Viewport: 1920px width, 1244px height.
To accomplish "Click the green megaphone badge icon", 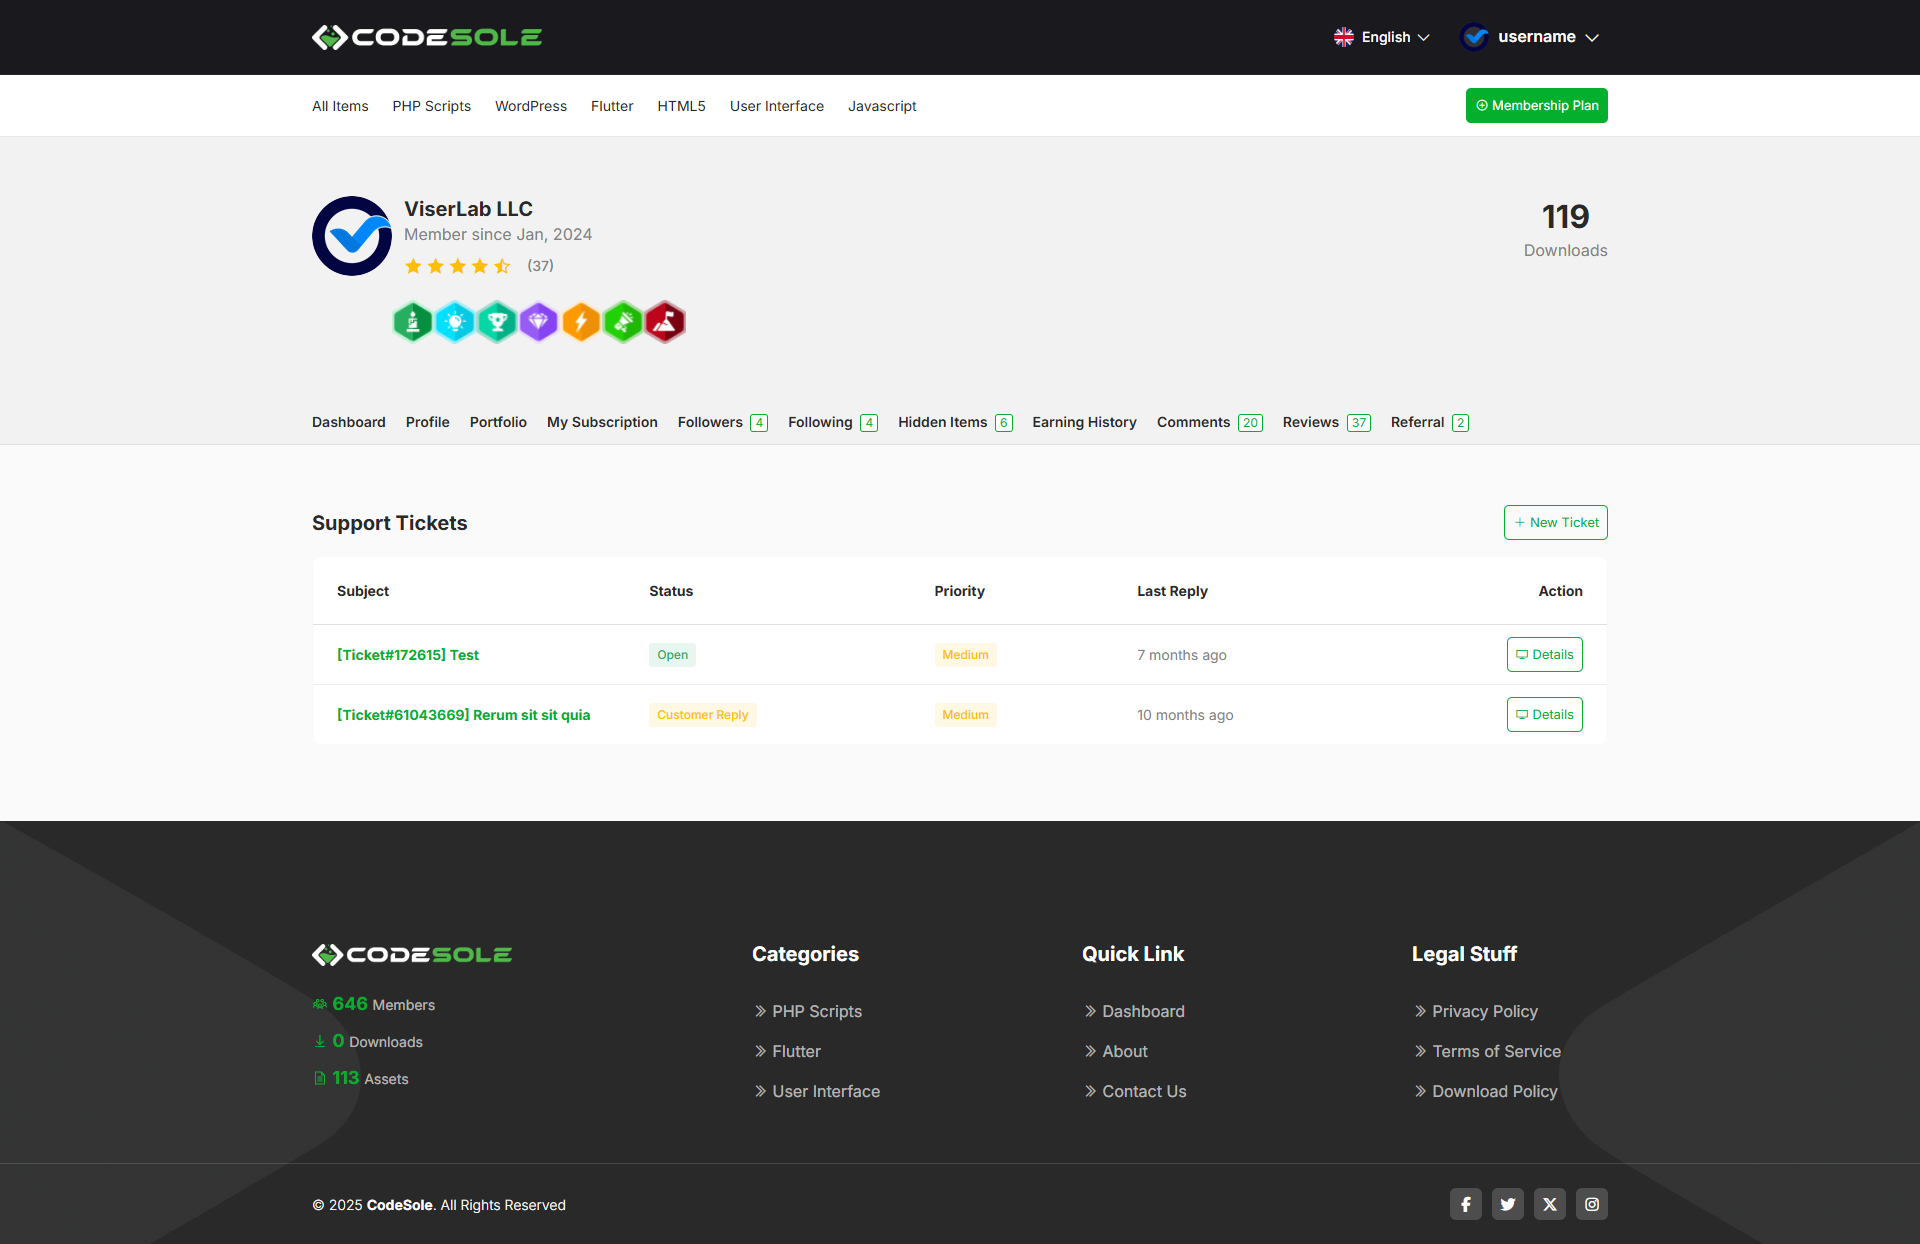I will tap(623, 322).
